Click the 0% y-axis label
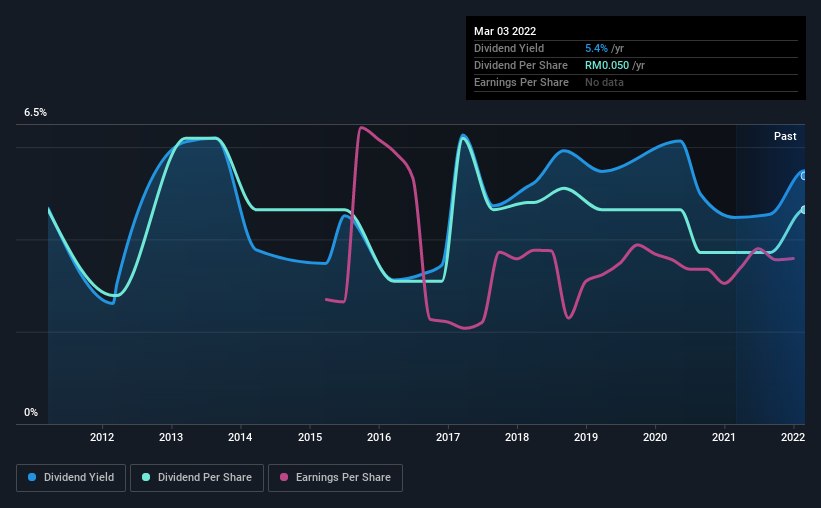Viewport: 821px width, 508px height. pyautogui.click(x=31, y=412)
